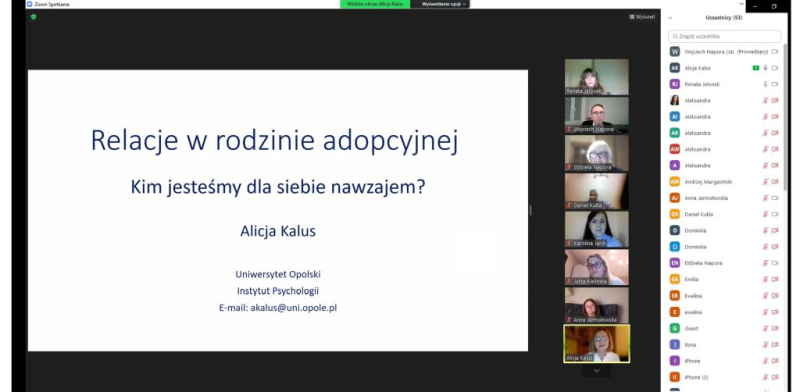Click the green encryption shield icon

(34, 17)
